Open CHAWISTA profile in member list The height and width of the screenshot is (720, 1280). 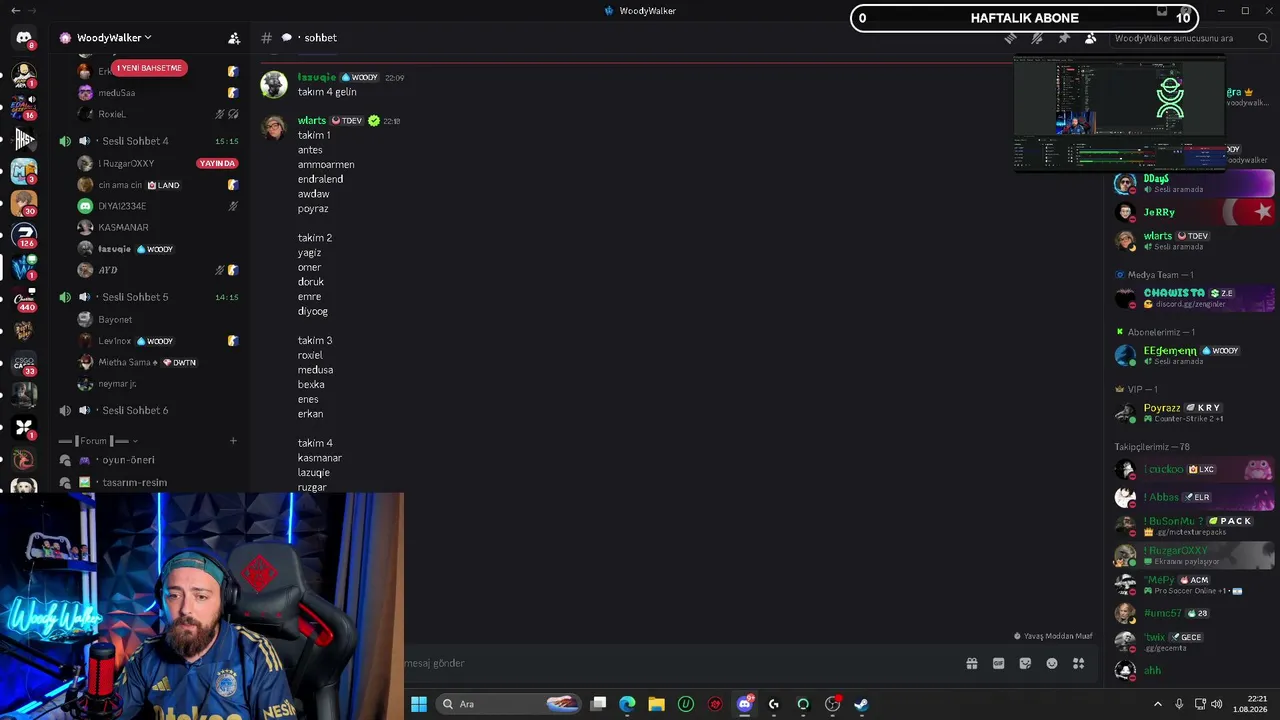click(x=1194, y=298)
